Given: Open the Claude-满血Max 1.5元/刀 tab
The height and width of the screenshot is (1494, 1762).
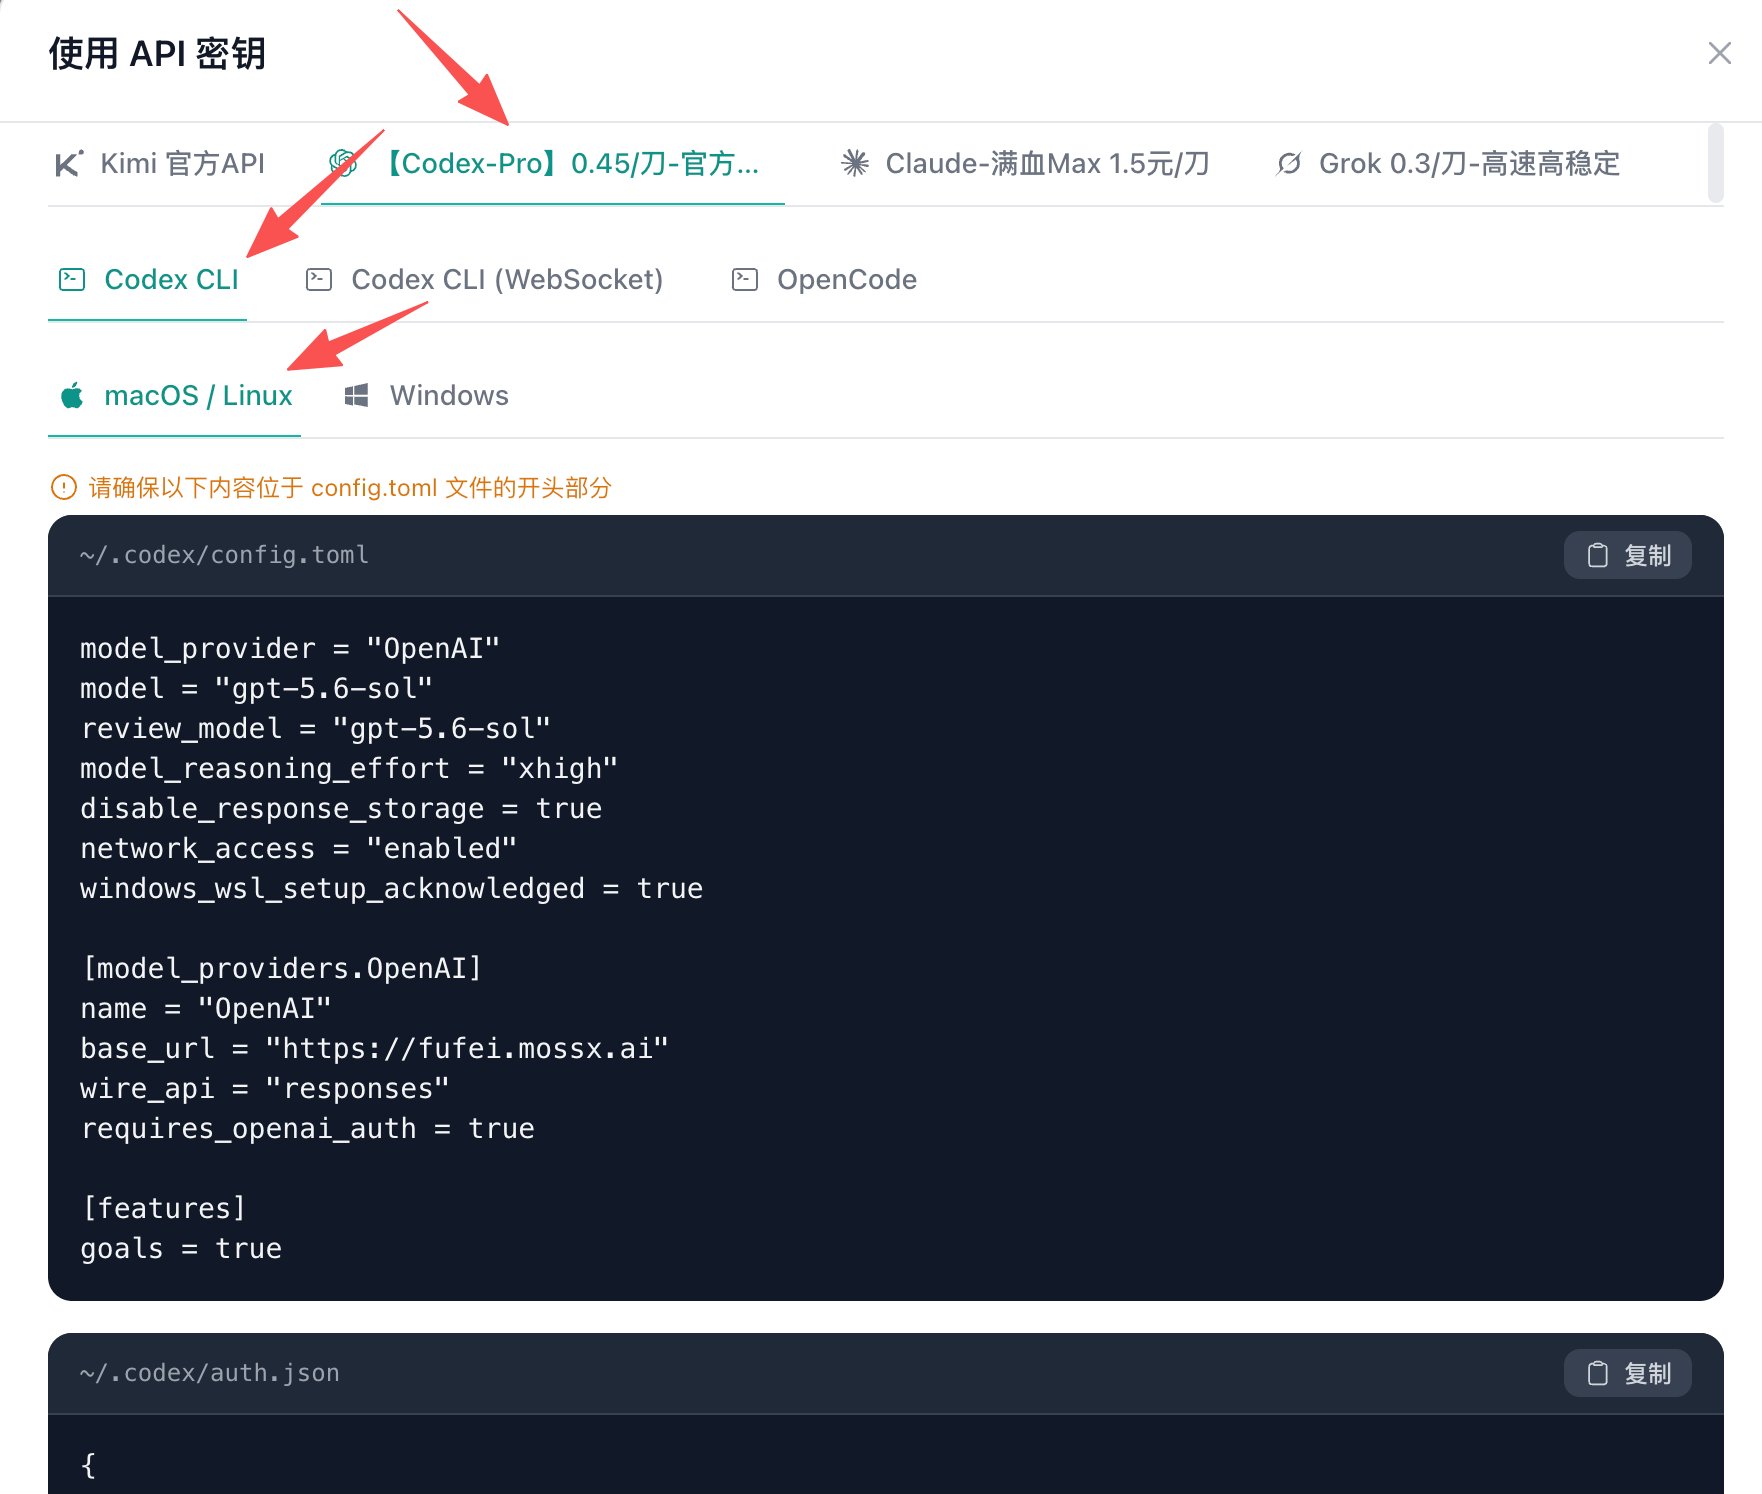Looking at the screenshot, I should (1025, 163).
